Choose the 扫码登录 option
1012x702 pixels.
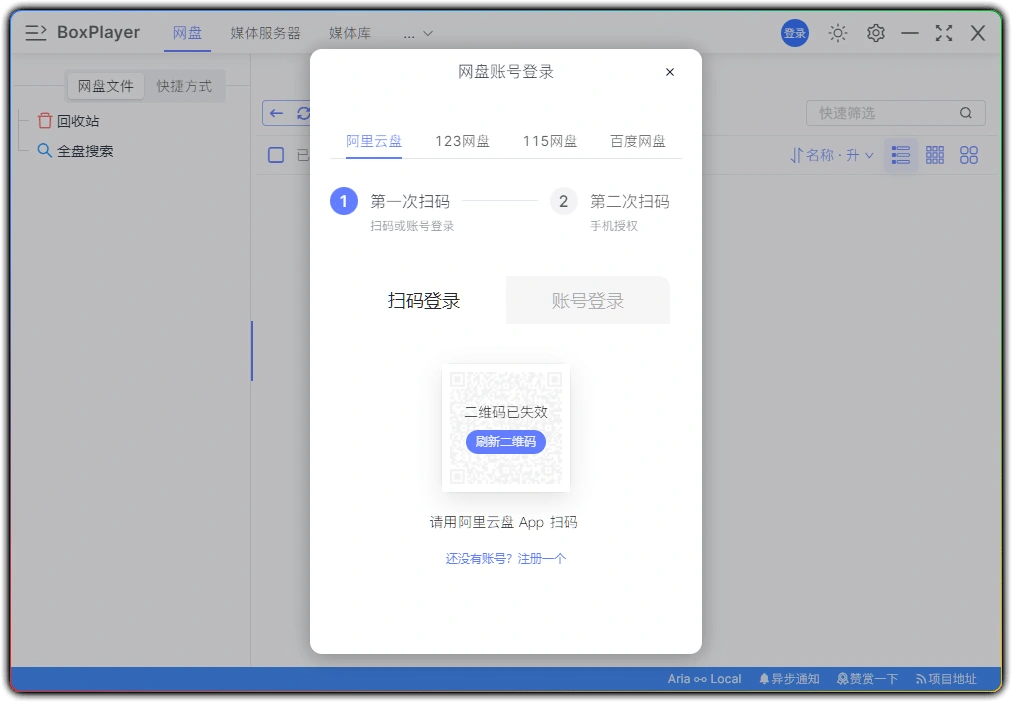424,301
